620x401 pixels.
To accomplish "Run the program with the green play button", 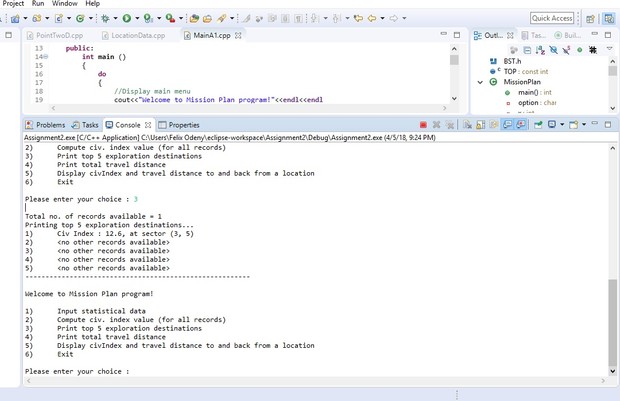I will point(127,18).
